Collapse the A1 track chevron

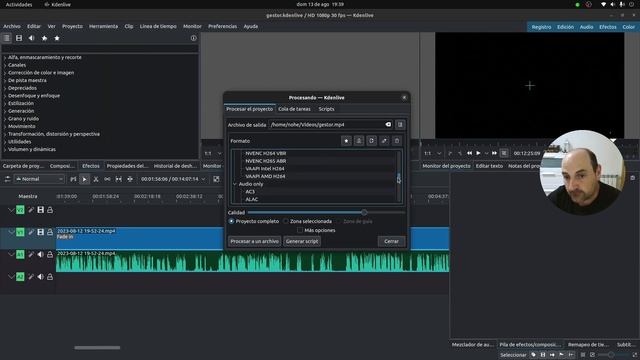coord(11,254)
